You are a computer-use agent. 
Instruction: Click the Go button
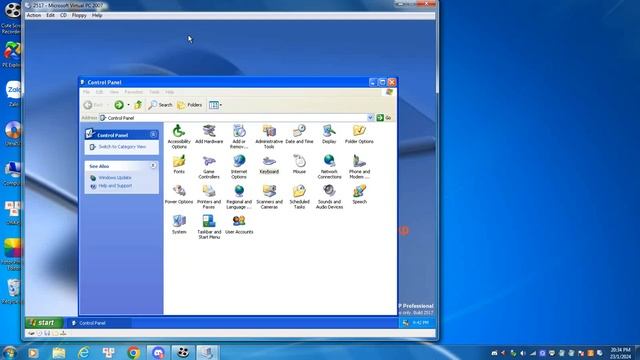pyautogui.click(x=384, y=118)
